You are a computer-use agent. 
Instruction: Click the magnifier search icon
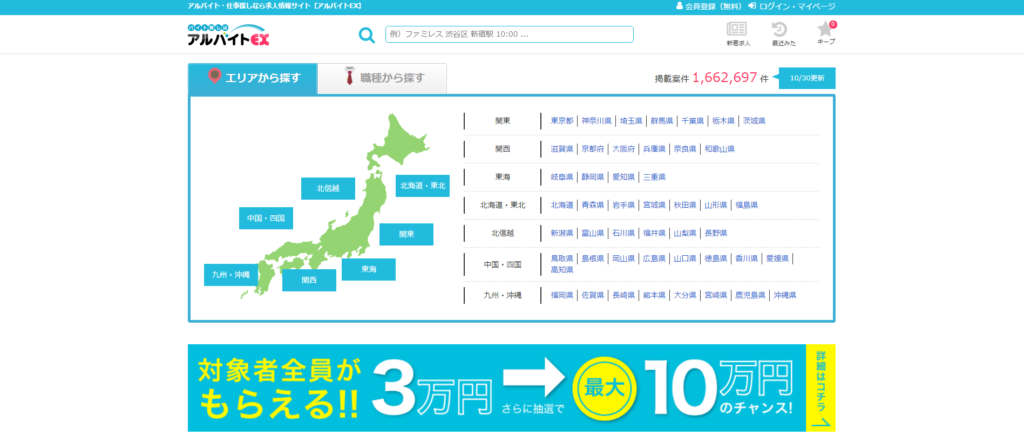tap(367, 35)
